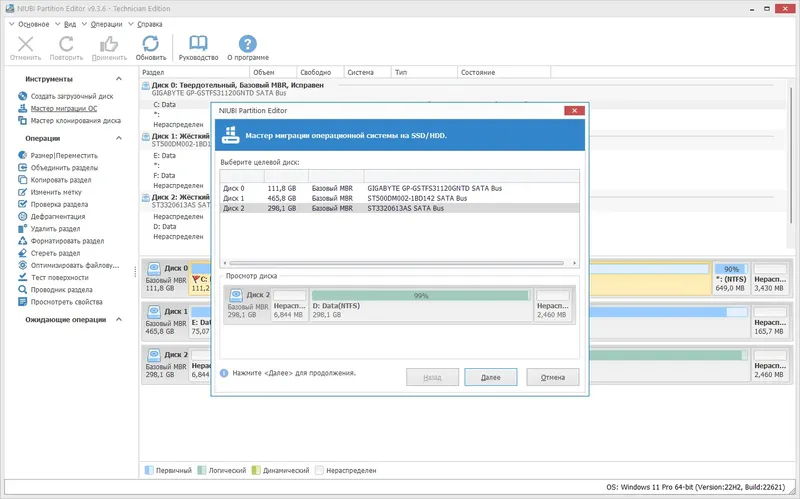The image size is (800, 499).
Task: Click the Мастер миграции ОС link
Action: 64,108
